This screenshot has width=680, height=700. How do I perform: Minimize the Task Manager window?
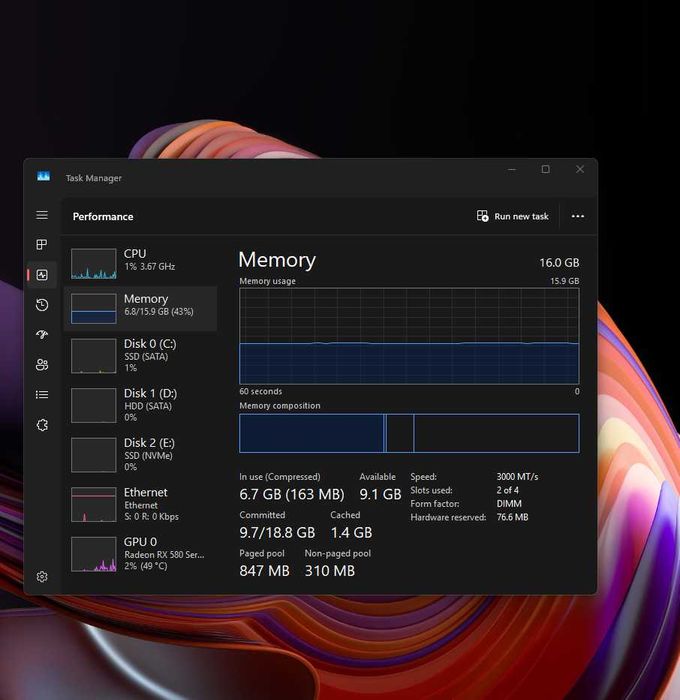(512, 170)
